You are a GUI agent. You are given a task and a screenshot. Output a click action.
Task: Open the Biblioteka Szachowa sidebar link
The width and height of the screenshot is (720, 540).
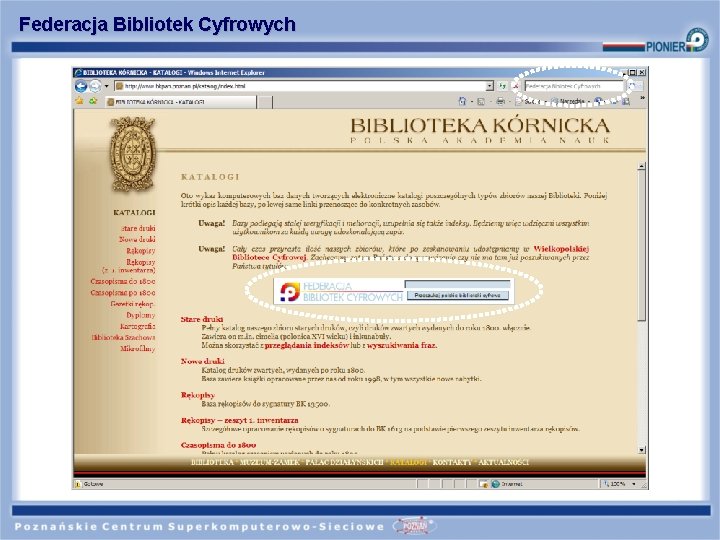pos(123,338)
